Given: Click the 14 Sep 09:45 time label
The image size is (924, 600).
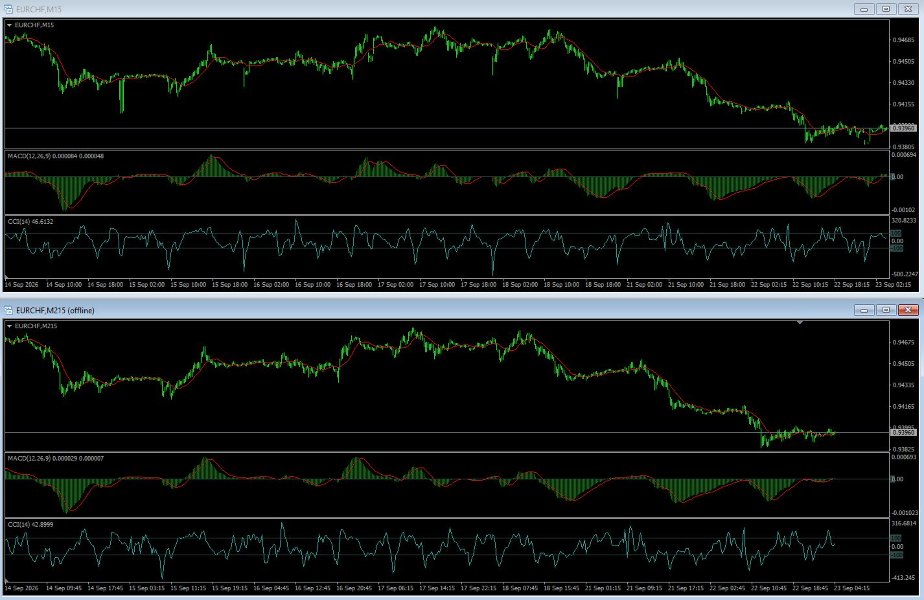Looking at the screenshot, I should [x=64, y=588].
